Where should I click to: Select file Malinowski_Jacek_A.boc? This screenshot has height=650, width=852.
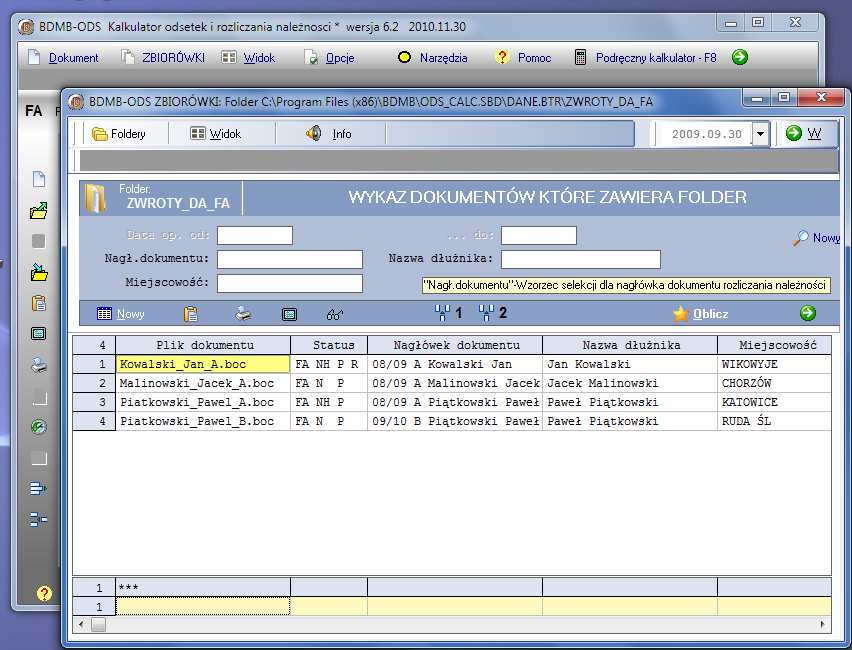(x=203, y=383)
